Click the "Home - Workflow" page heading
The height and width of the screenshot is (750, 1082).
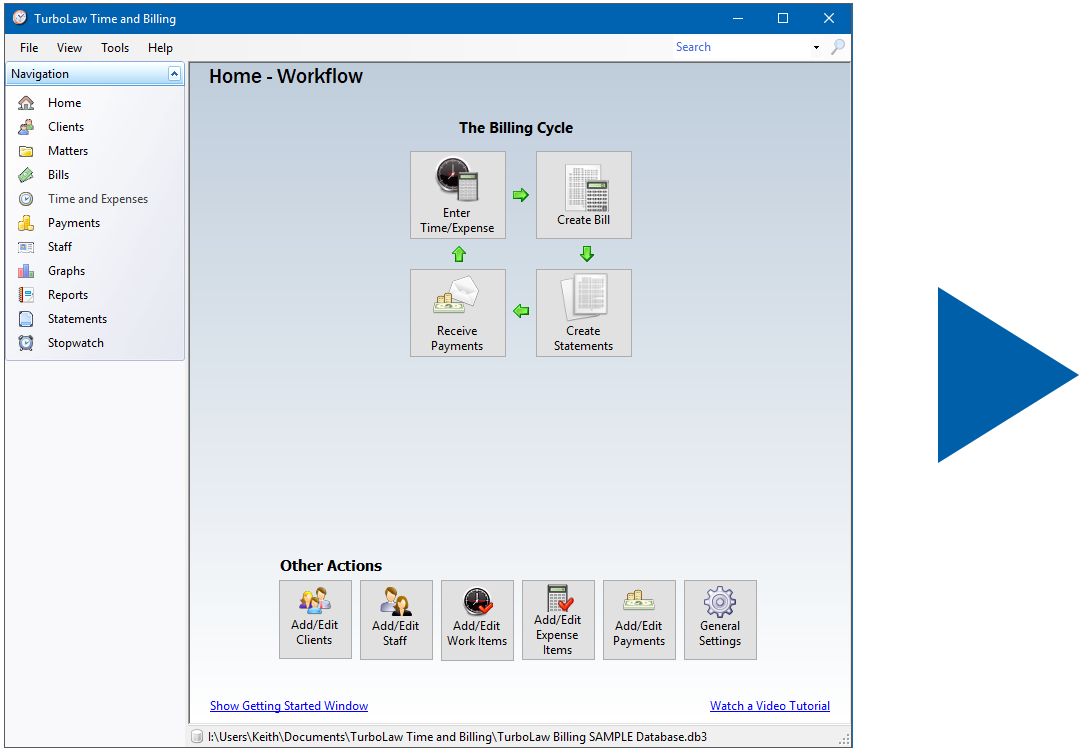tap(286, 76)
